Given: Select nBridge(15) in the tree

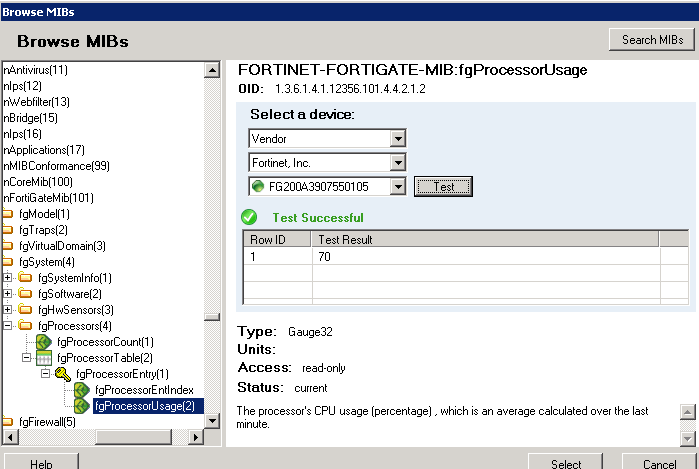Looking at the screenshot, I should click(30, 118).
